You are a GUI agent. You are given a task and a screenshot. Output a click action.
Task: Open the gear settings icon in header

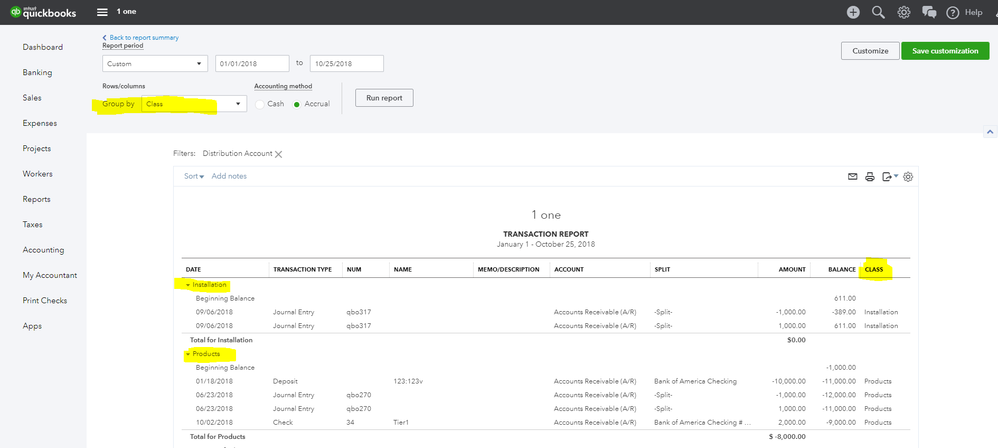904,12
